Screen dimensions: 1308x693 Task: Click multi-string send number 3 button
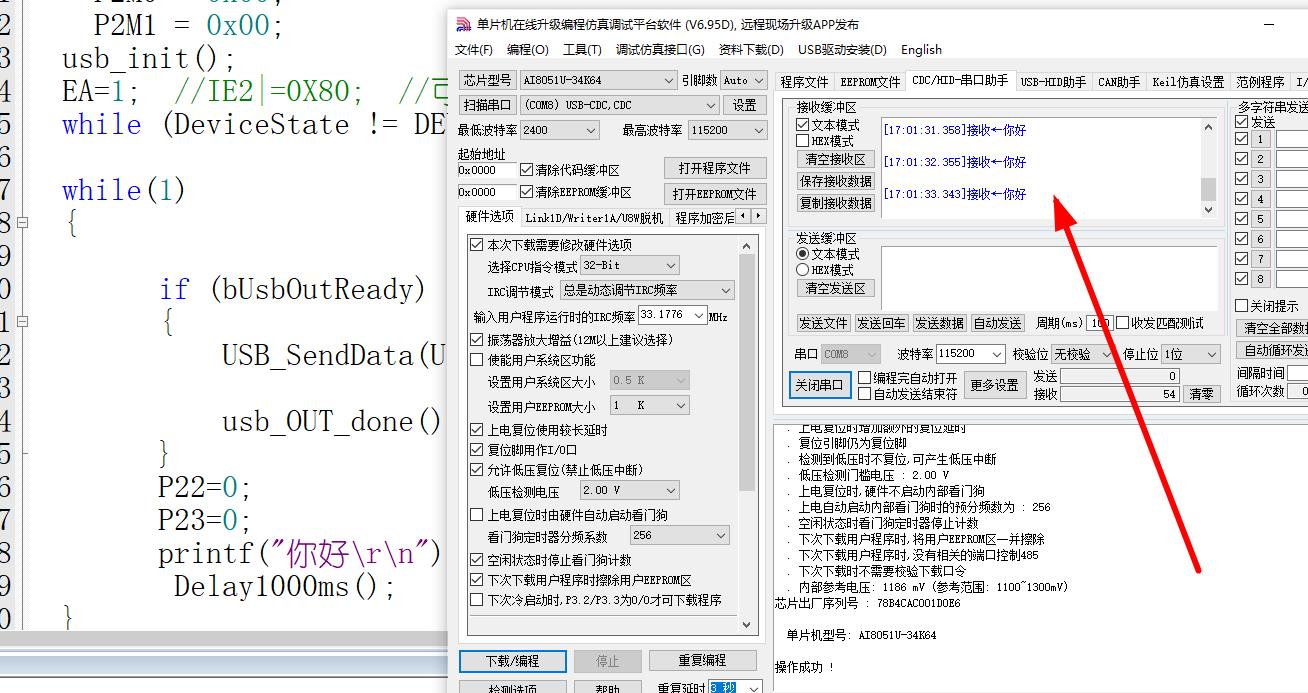tap(1261, 179)
